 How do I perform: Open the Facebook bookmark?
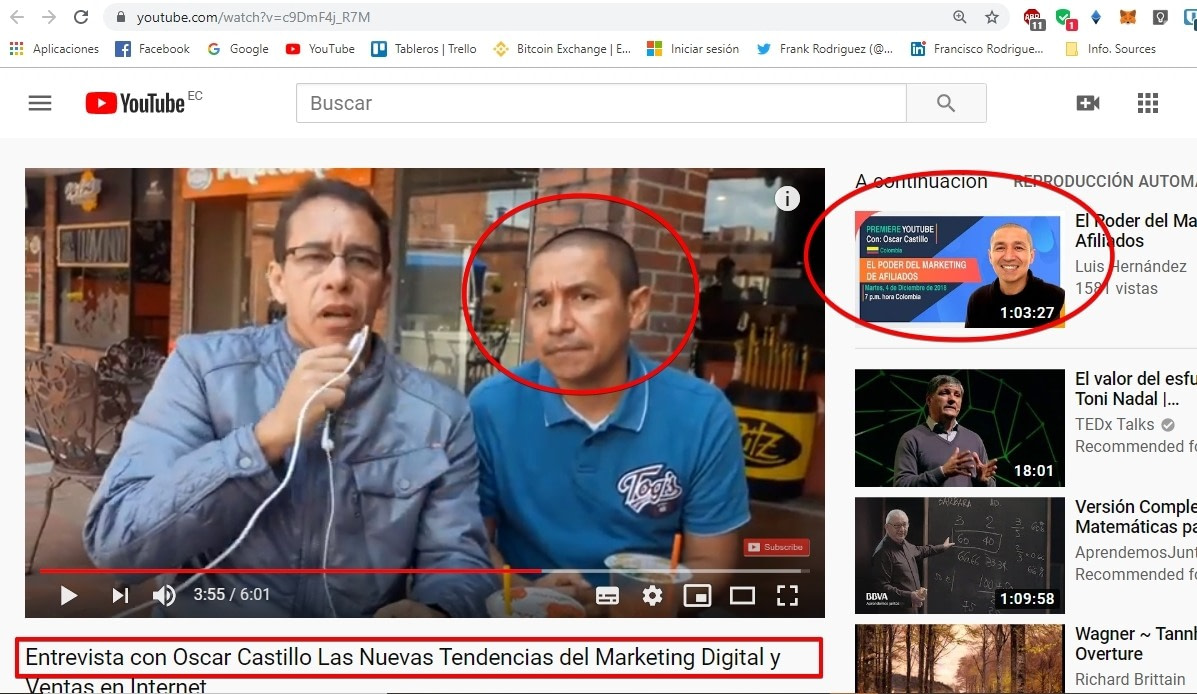[153, 49]
